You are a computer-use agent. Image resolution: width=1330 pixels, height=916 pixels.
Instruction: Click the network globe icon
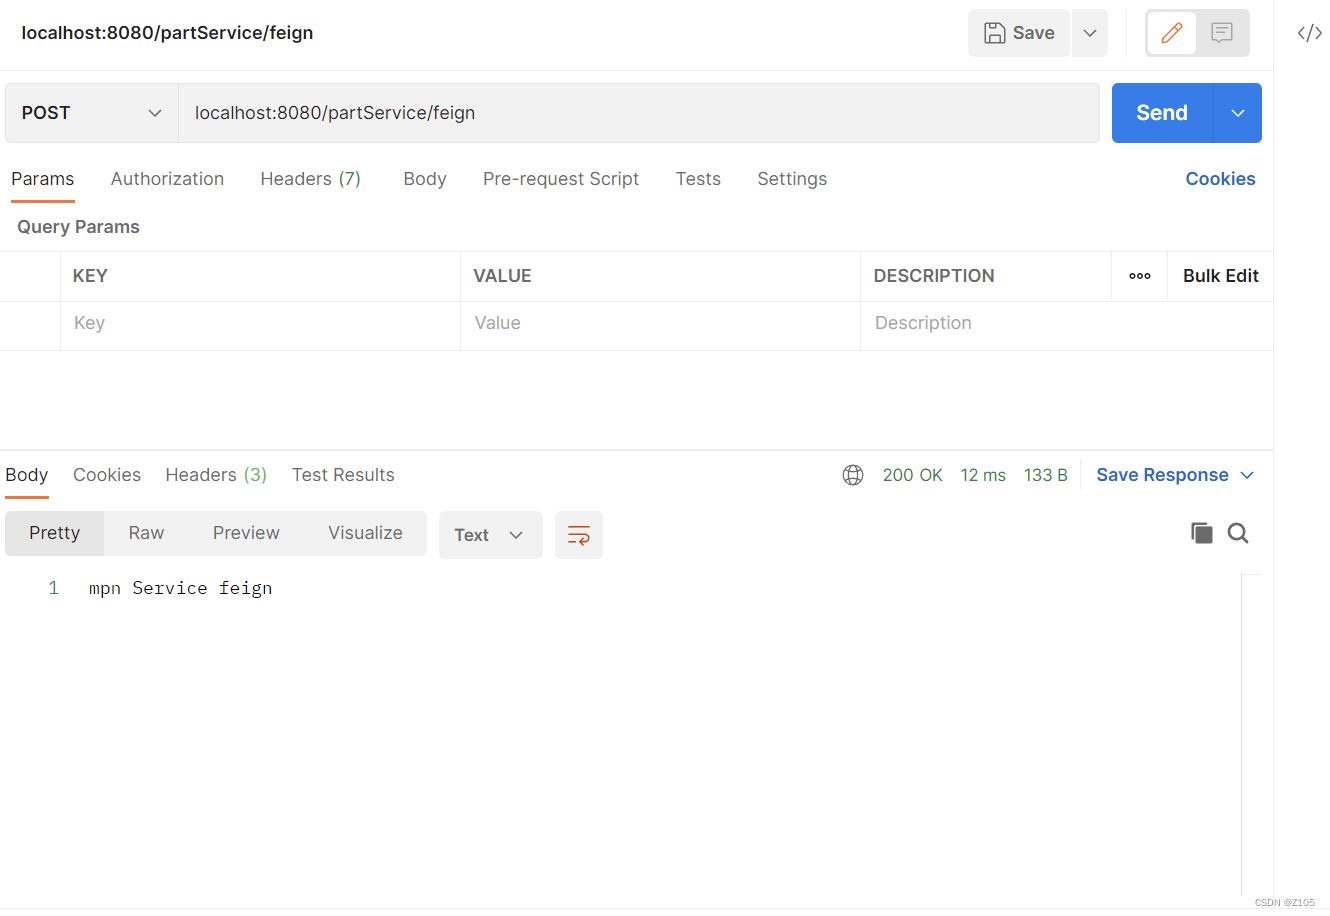coord(853,475)
